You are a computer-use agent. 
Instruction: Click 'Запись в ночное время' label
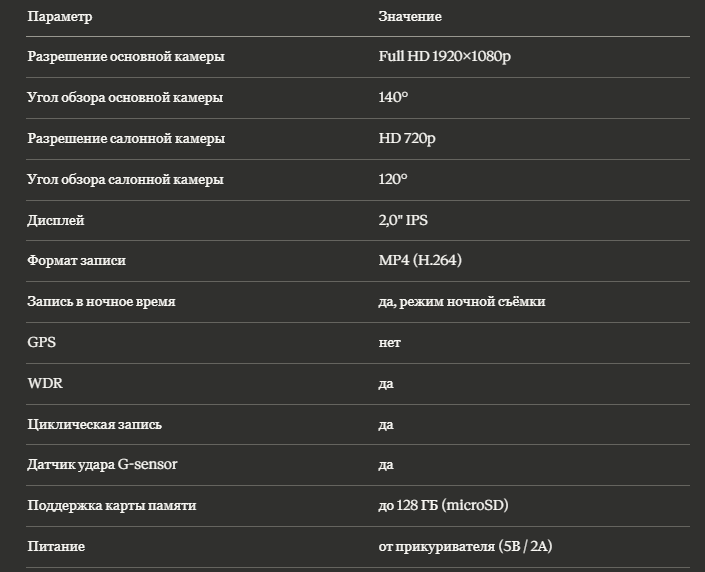pyautogui.click(x=101, y=302)
